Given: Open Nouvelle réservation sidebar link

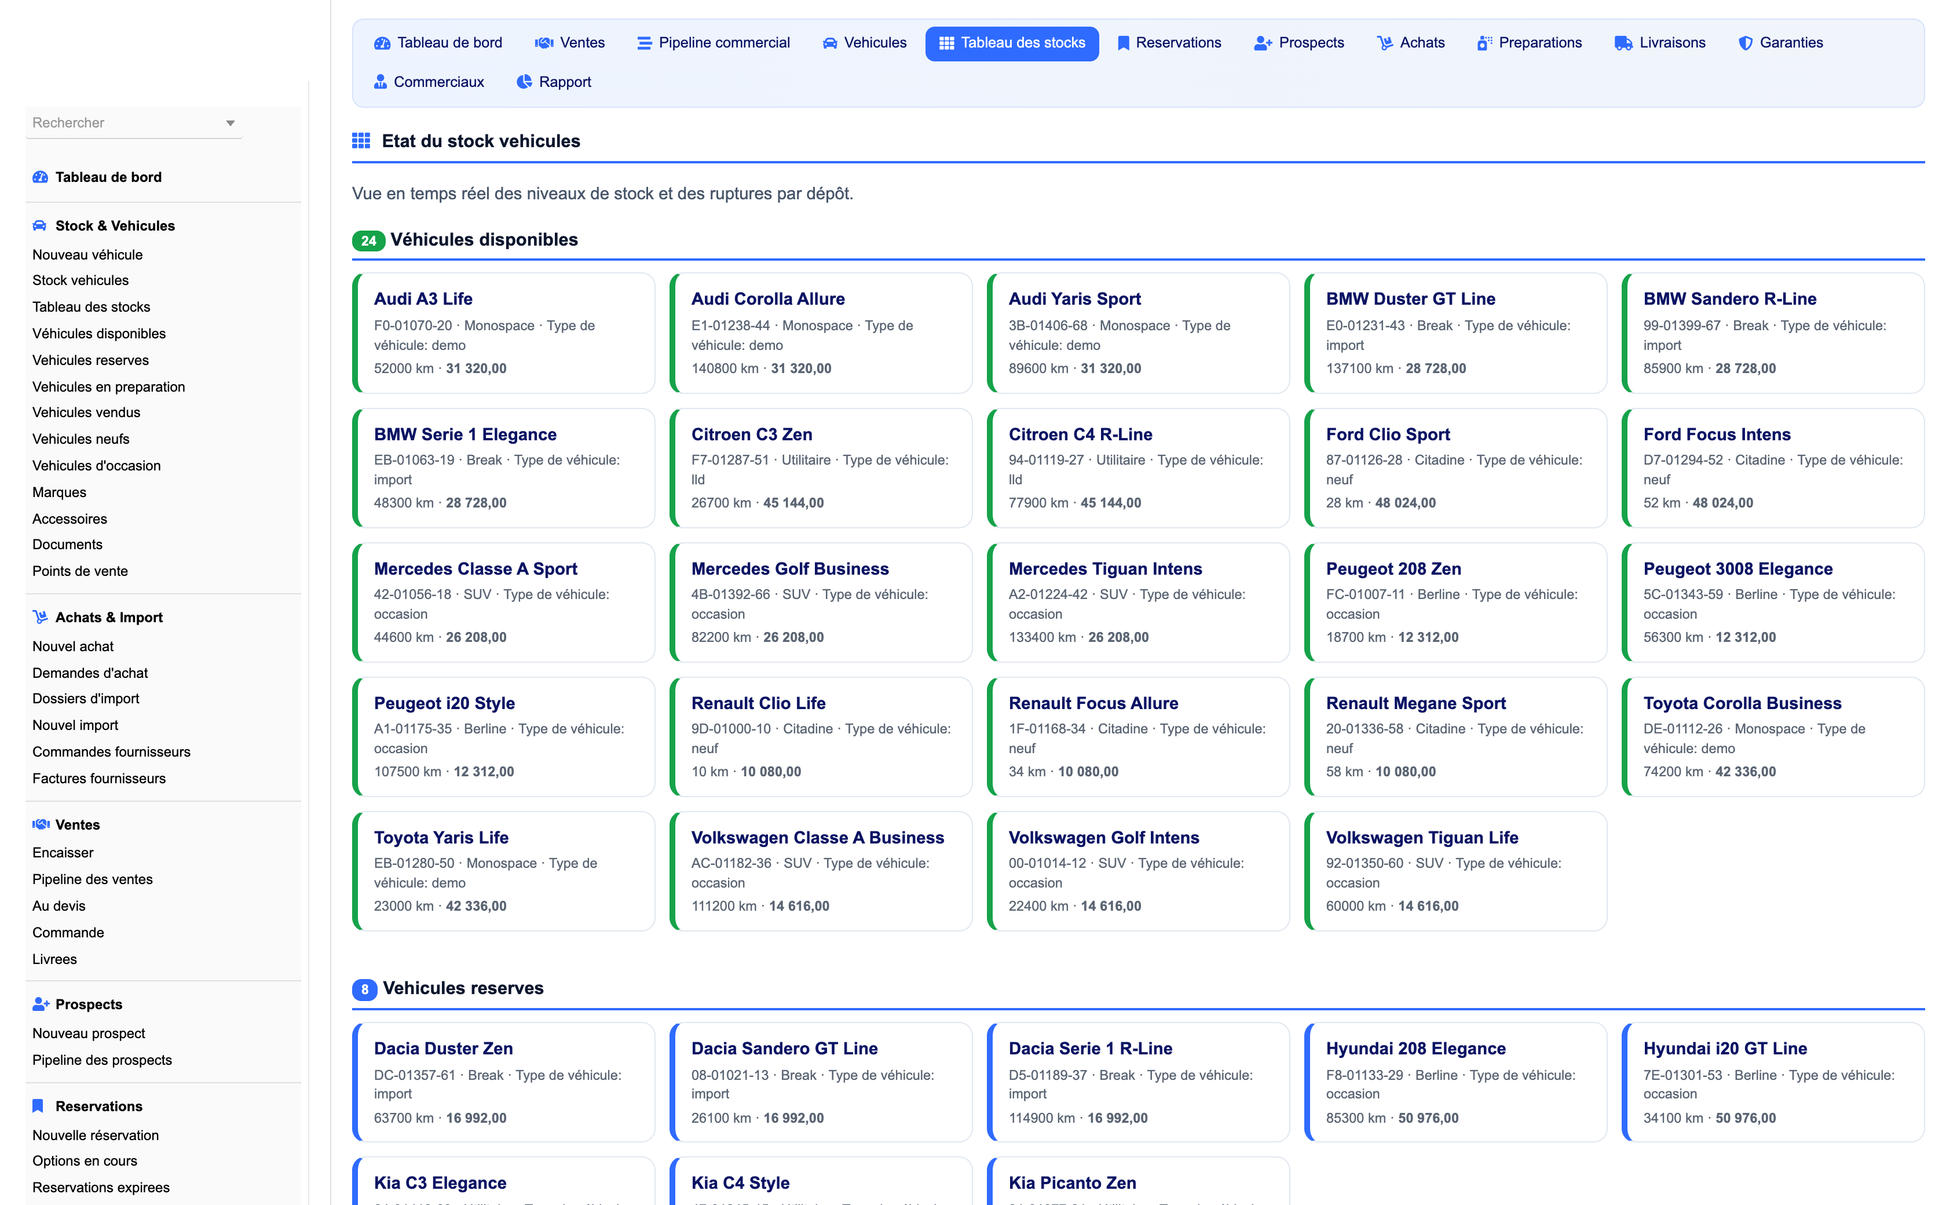Looking at the screenshot, I should pos(95,1136).
